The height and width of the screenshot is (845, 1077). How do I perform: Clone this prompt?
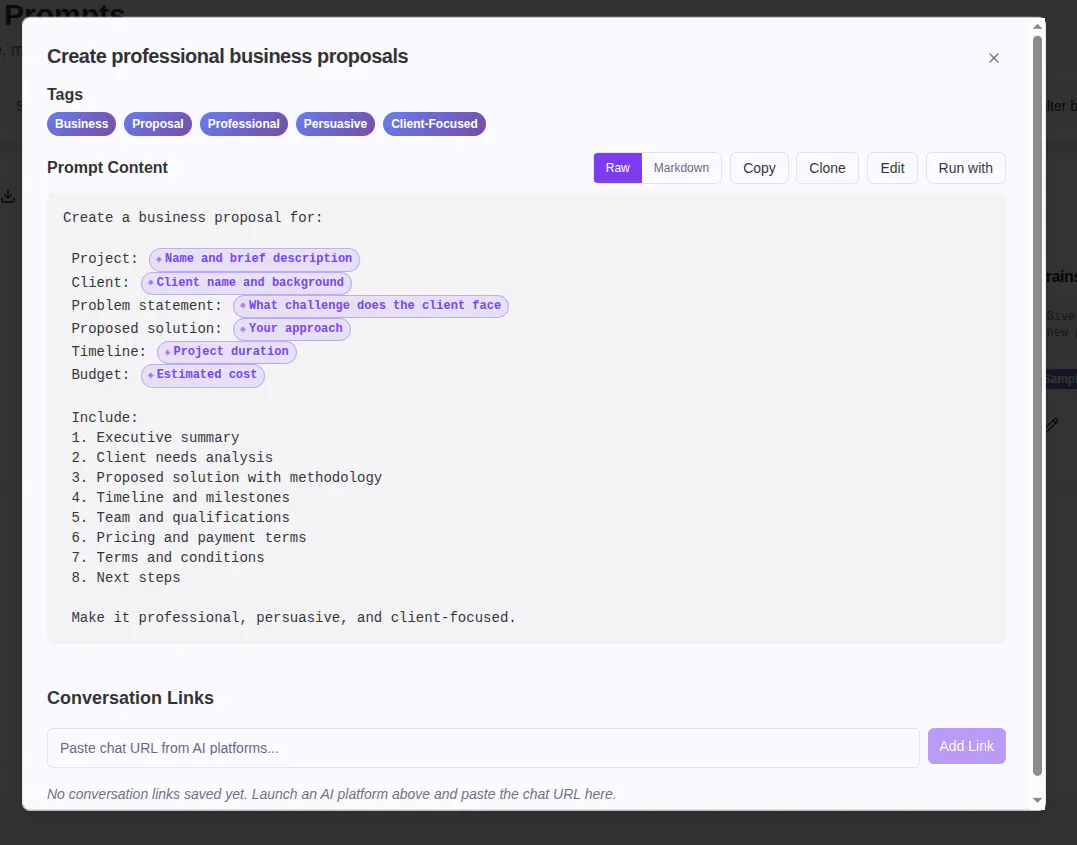[x=827, y=168]
